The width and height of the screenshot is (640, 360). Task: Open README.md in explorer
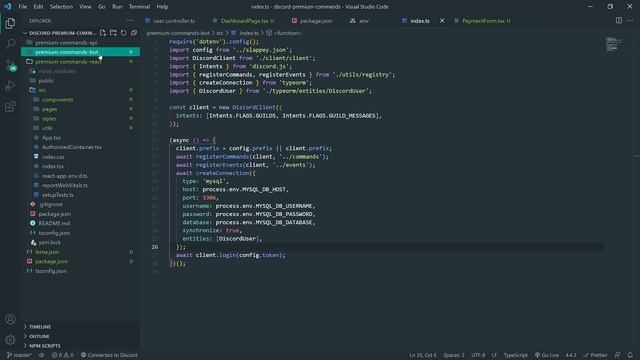(x=81, y=223)
